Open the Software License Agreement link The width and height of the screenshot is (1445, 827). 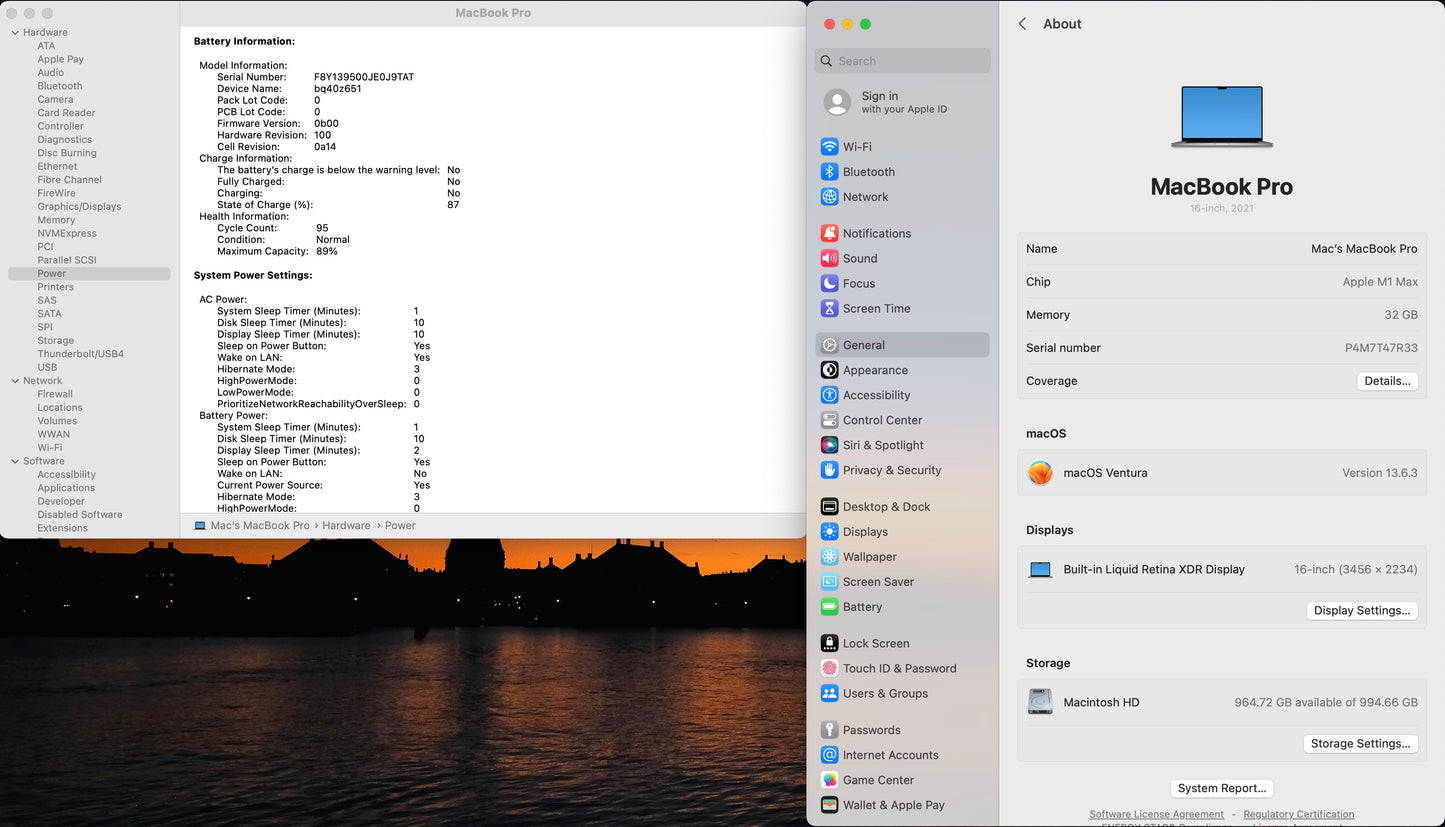[1156, 814]
